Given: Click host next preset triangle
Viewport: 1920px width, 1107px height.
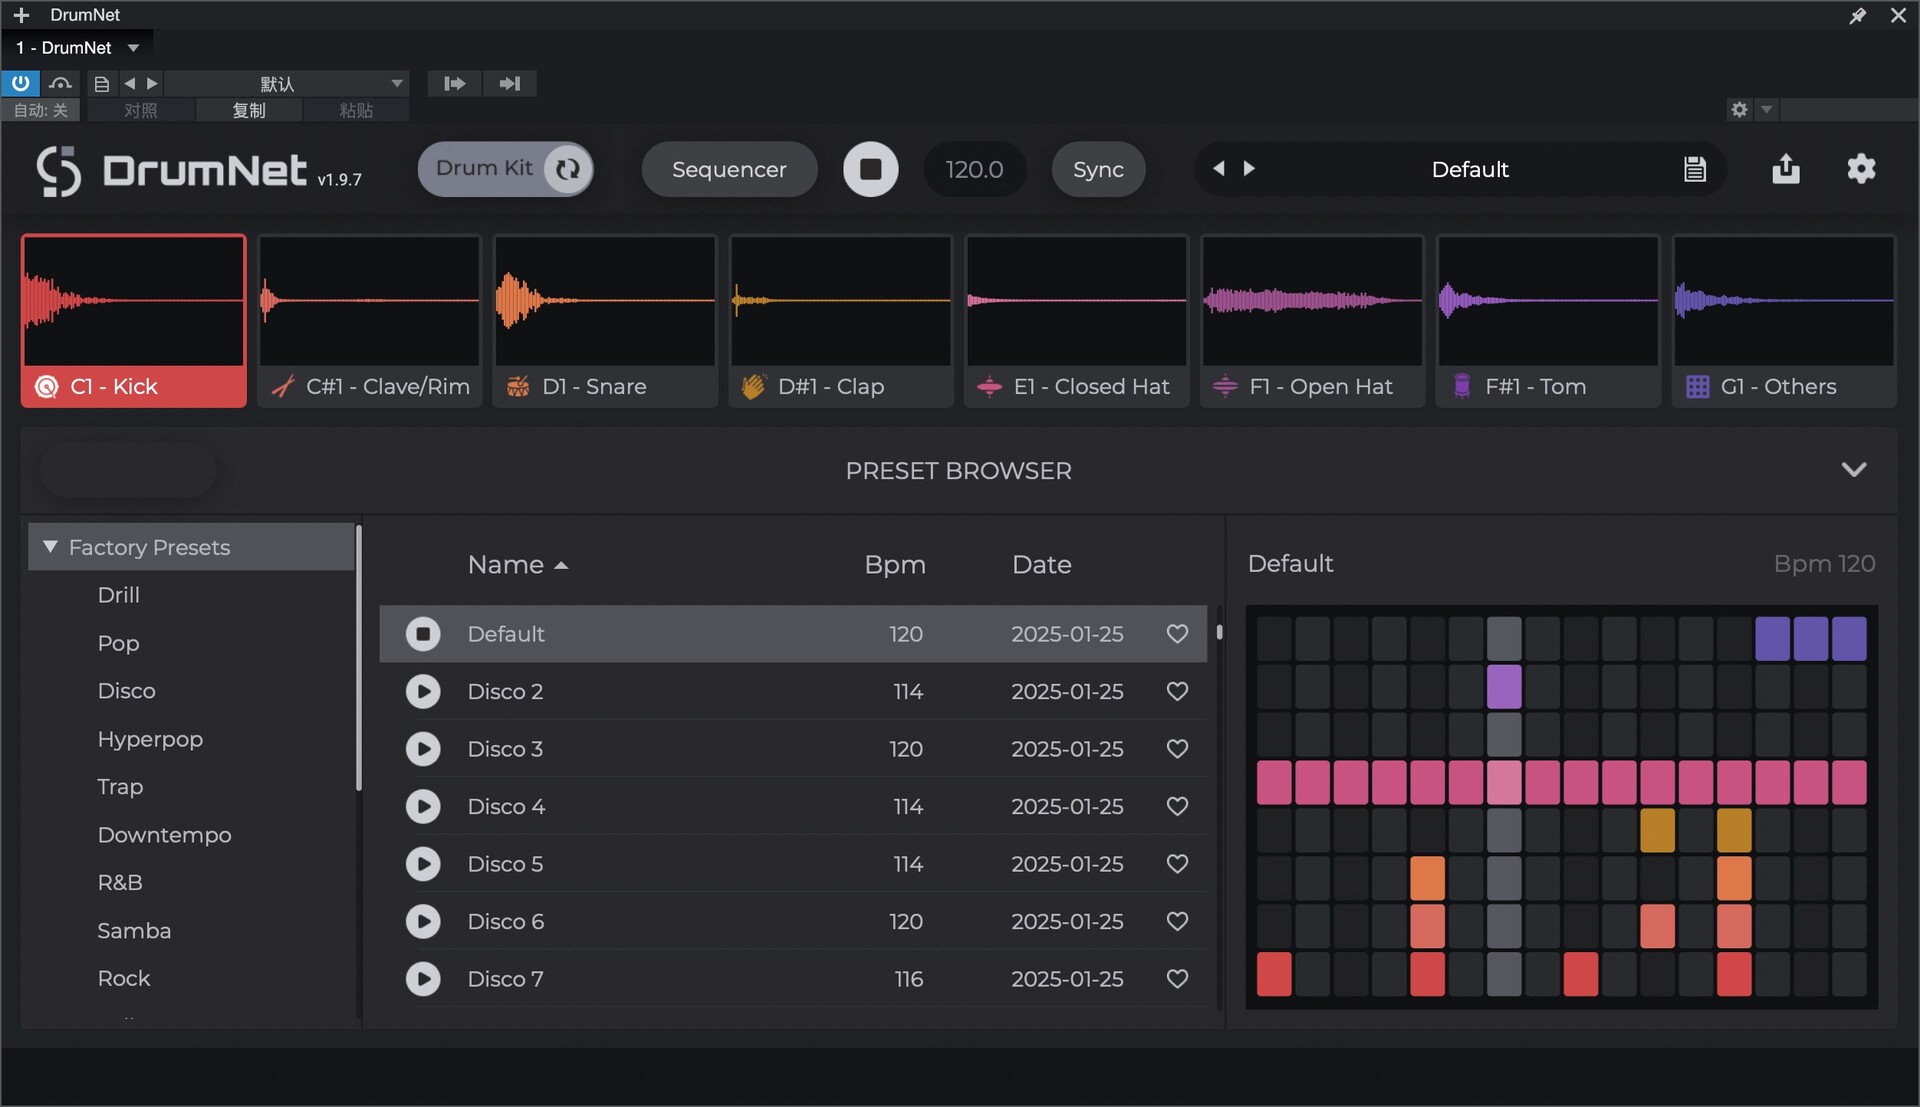Looking at the screenshot, I should coord(152,83).
